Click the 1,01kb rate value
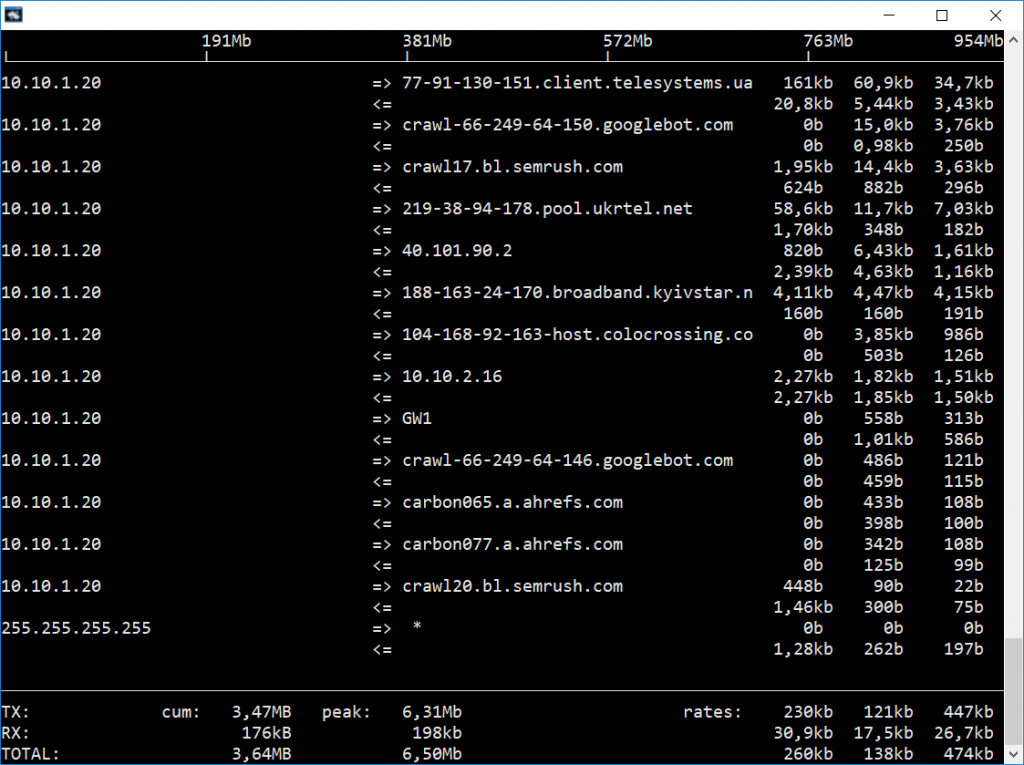The width and height of the screenshot is (1024, 765). tap(883, 440)
